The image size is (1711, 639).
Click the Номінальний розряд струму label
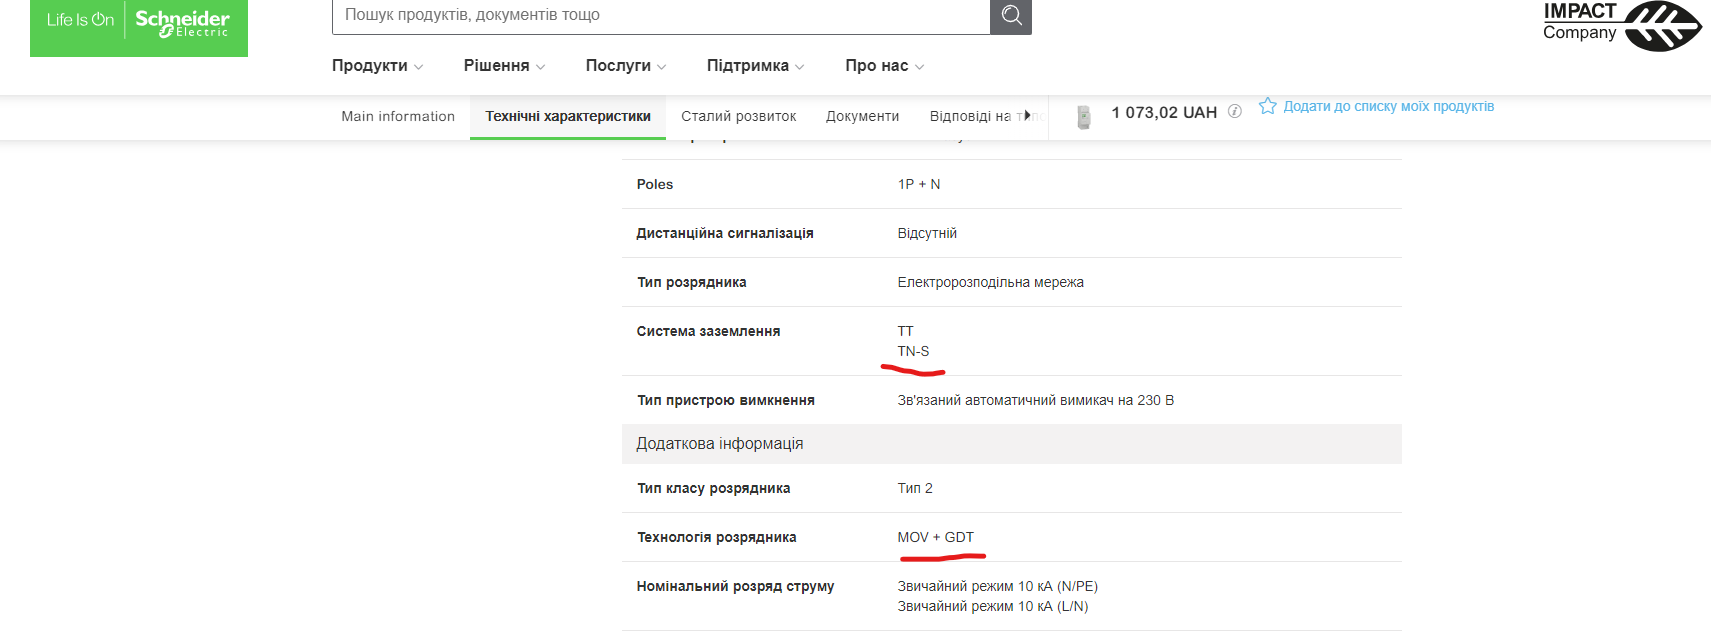tap(736, 586)
